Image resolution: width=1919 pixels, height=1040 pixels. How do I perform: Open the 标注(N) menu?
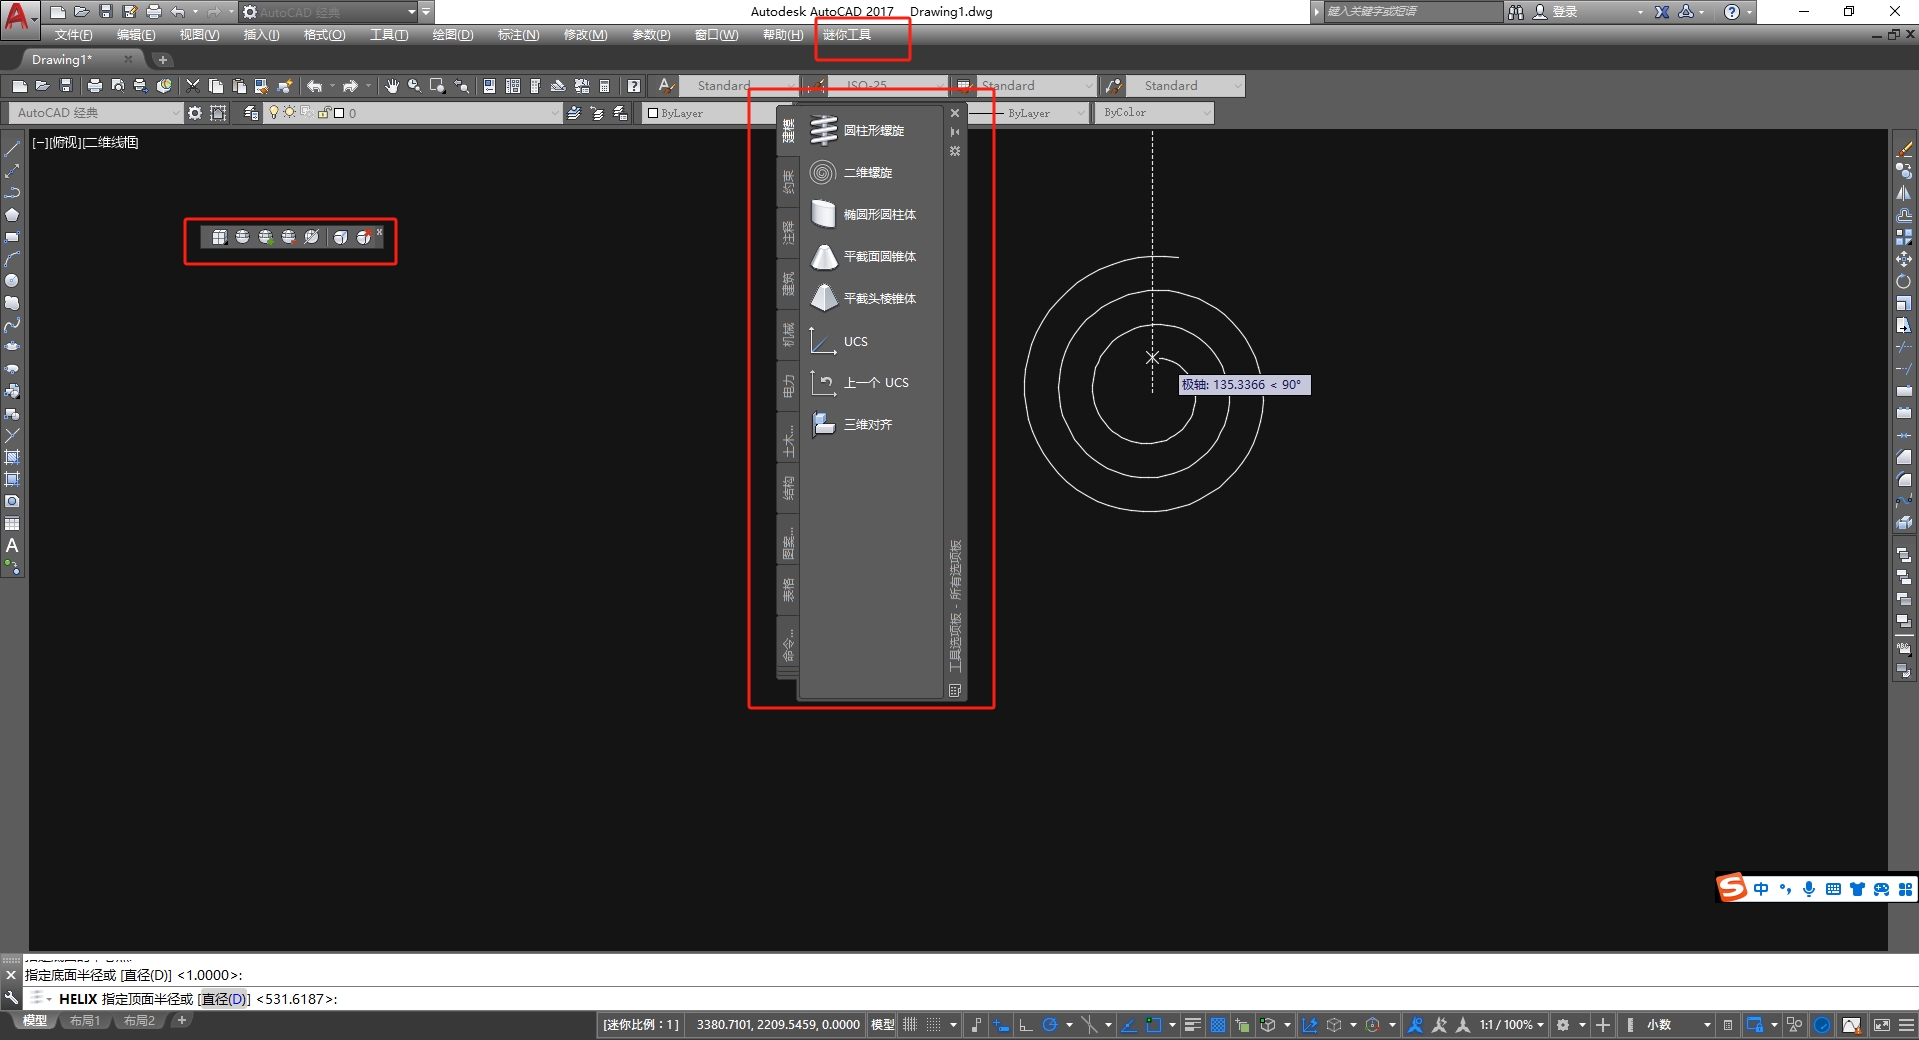(x=518, y=35)
